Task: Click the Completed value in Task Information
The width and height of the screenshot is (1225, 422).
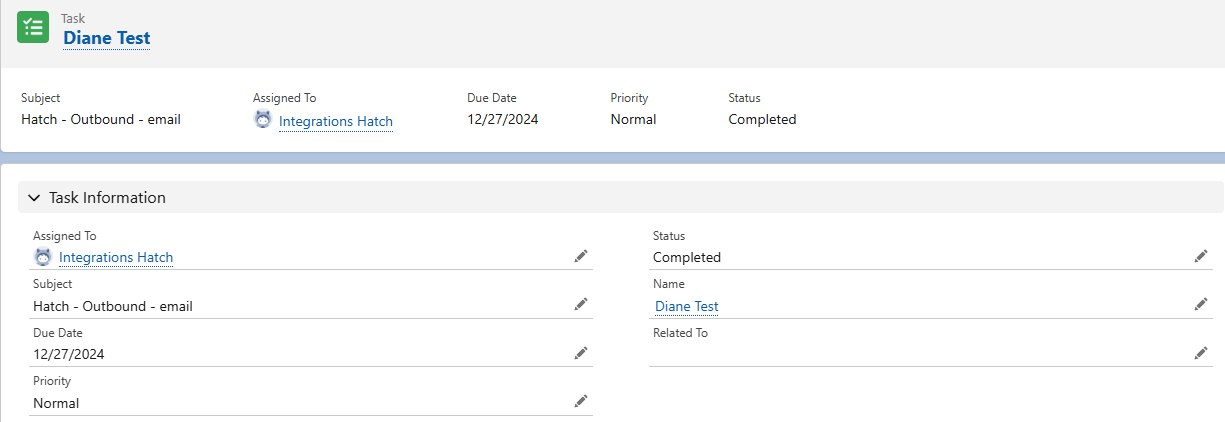Action: tap(686, 257)
